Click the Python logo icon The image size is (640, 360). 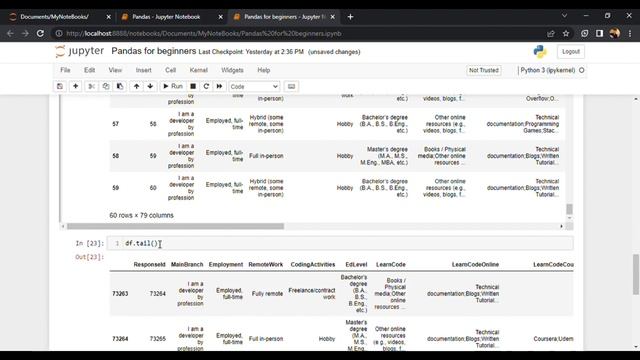(x=540, y=51)
